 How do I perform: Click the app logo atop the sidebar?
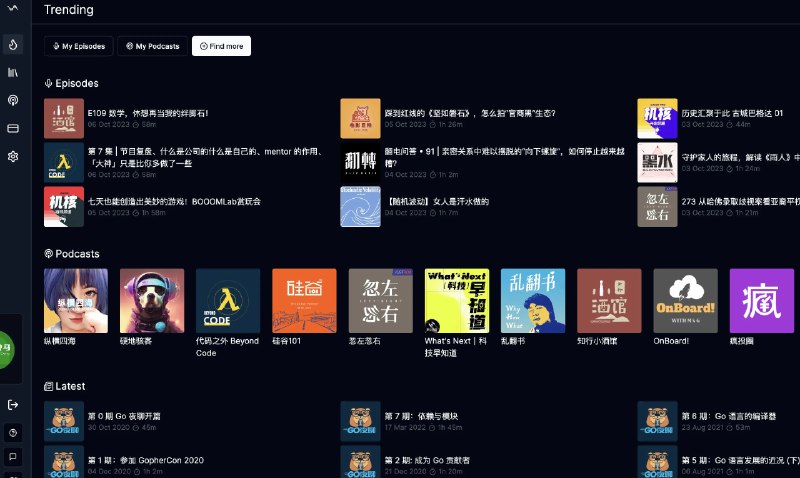[x=13, y=8]
